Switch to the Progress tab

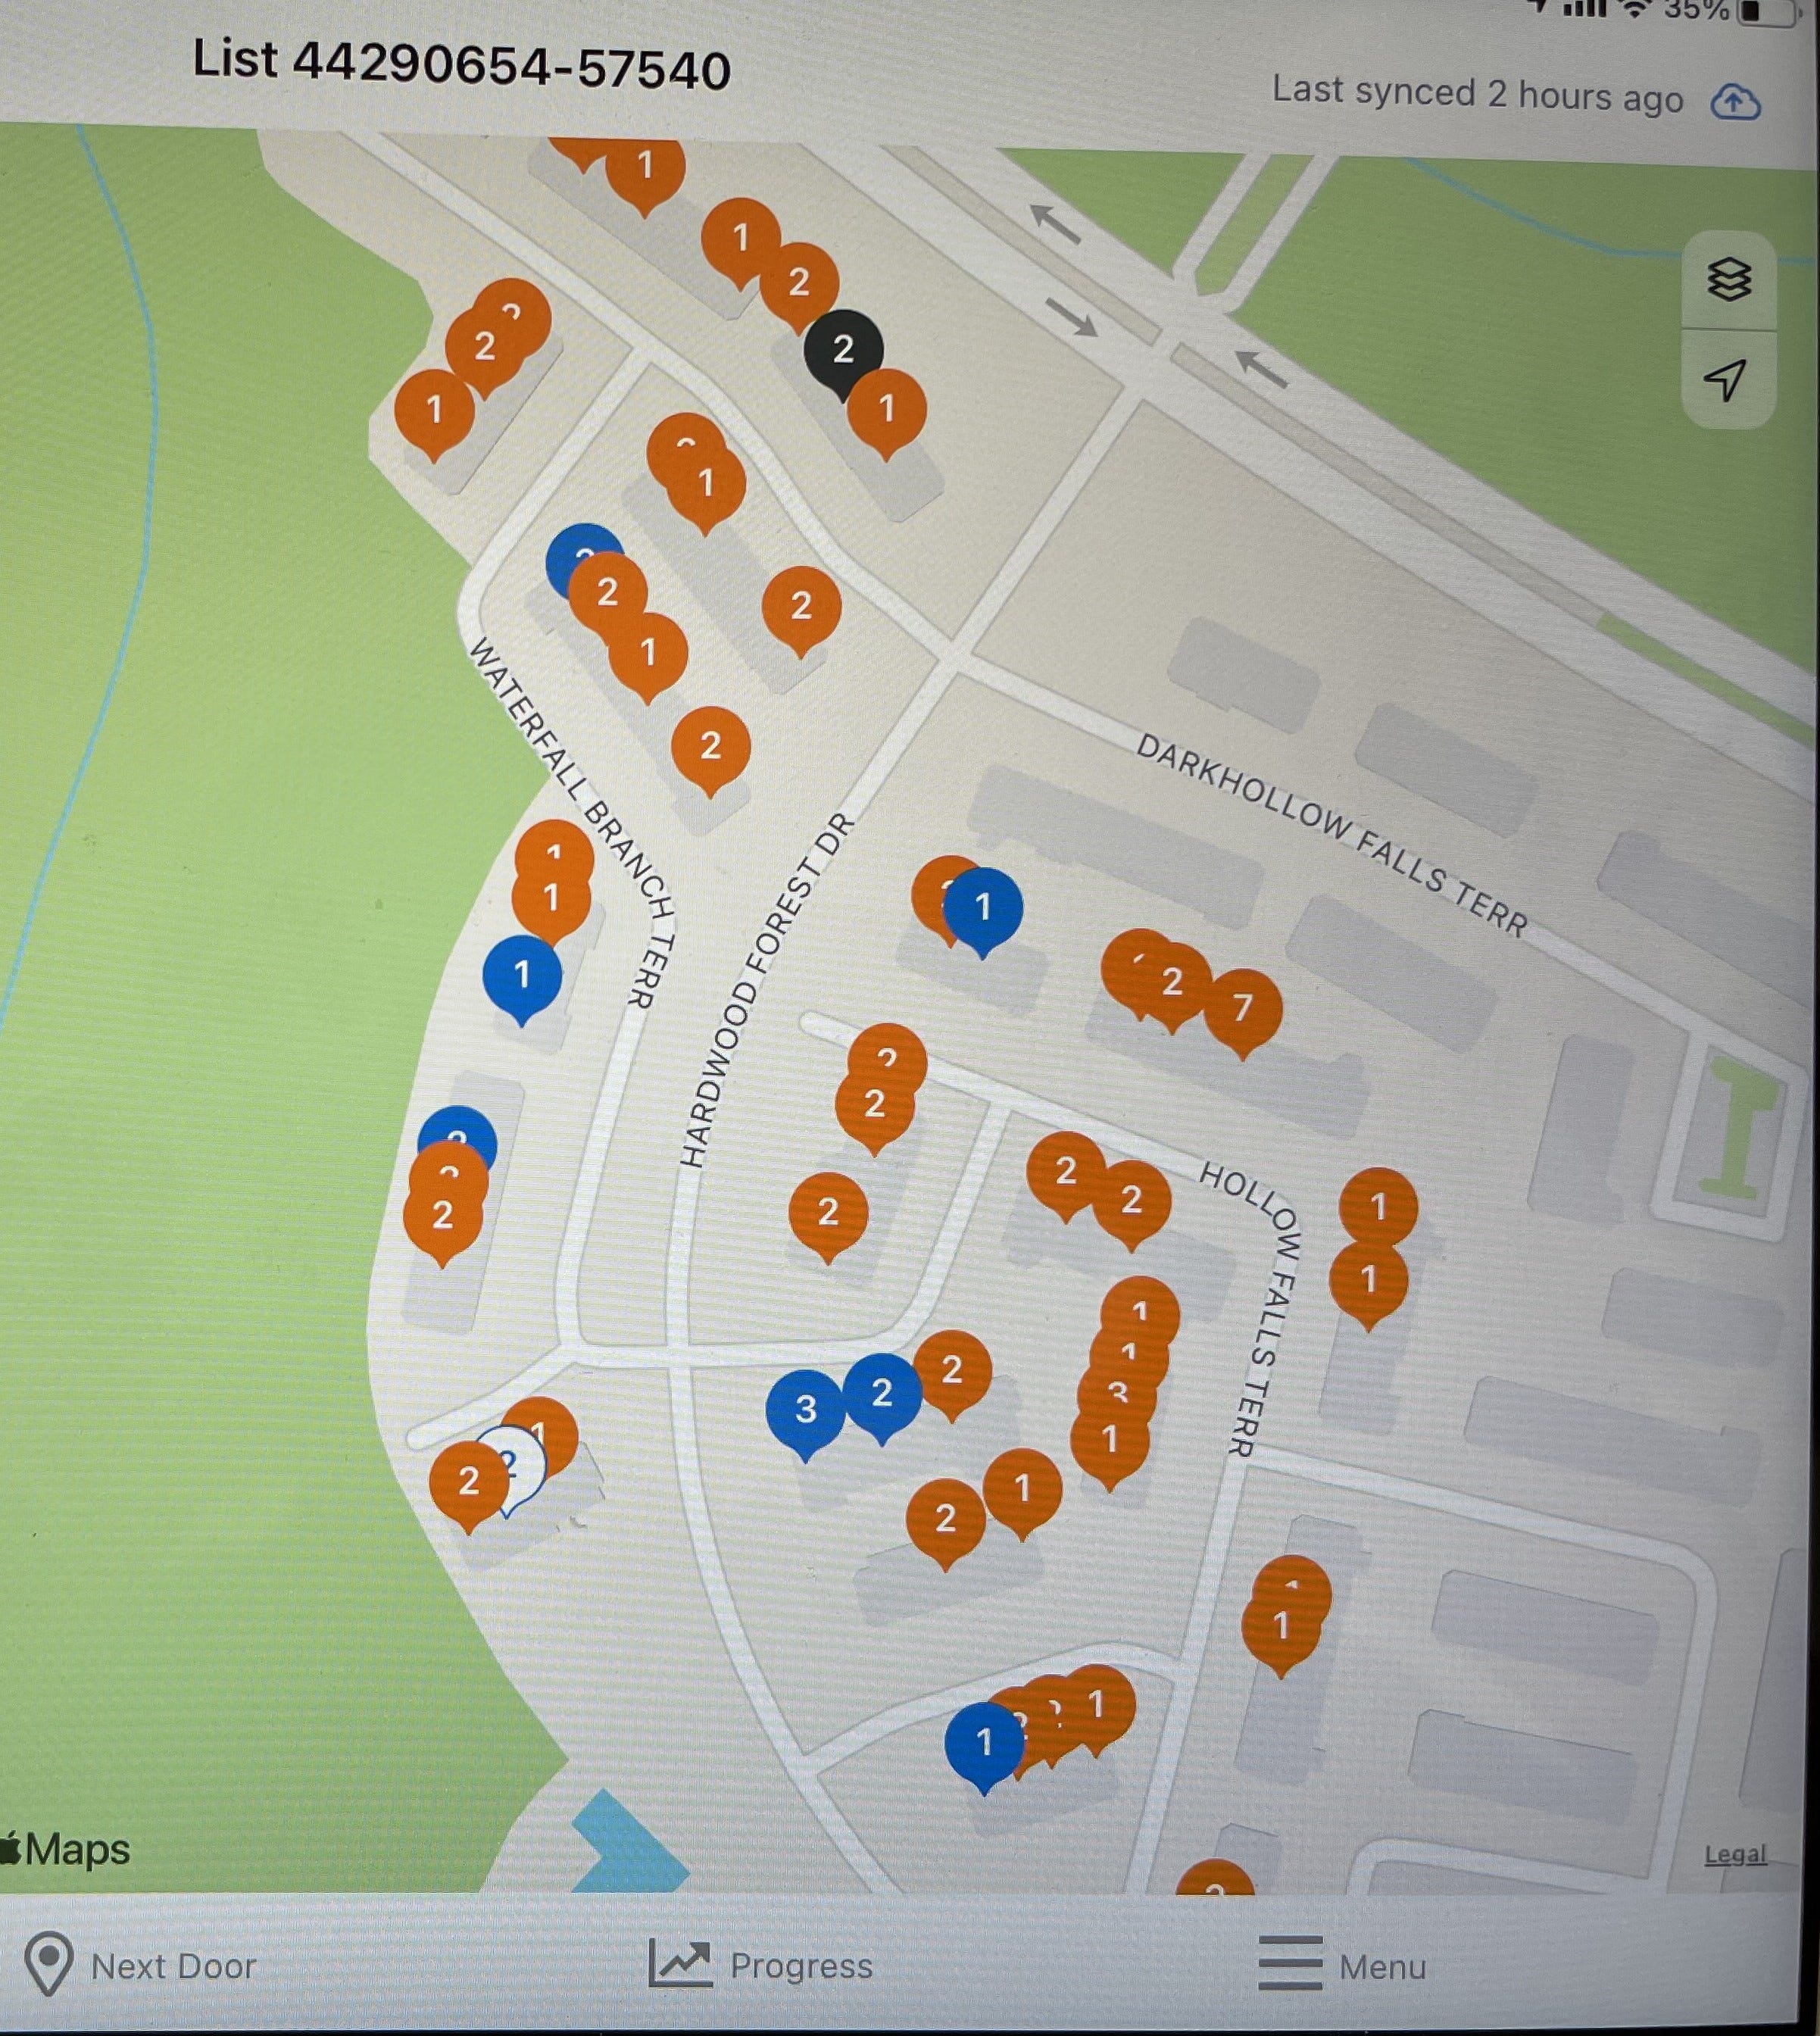761,1964
